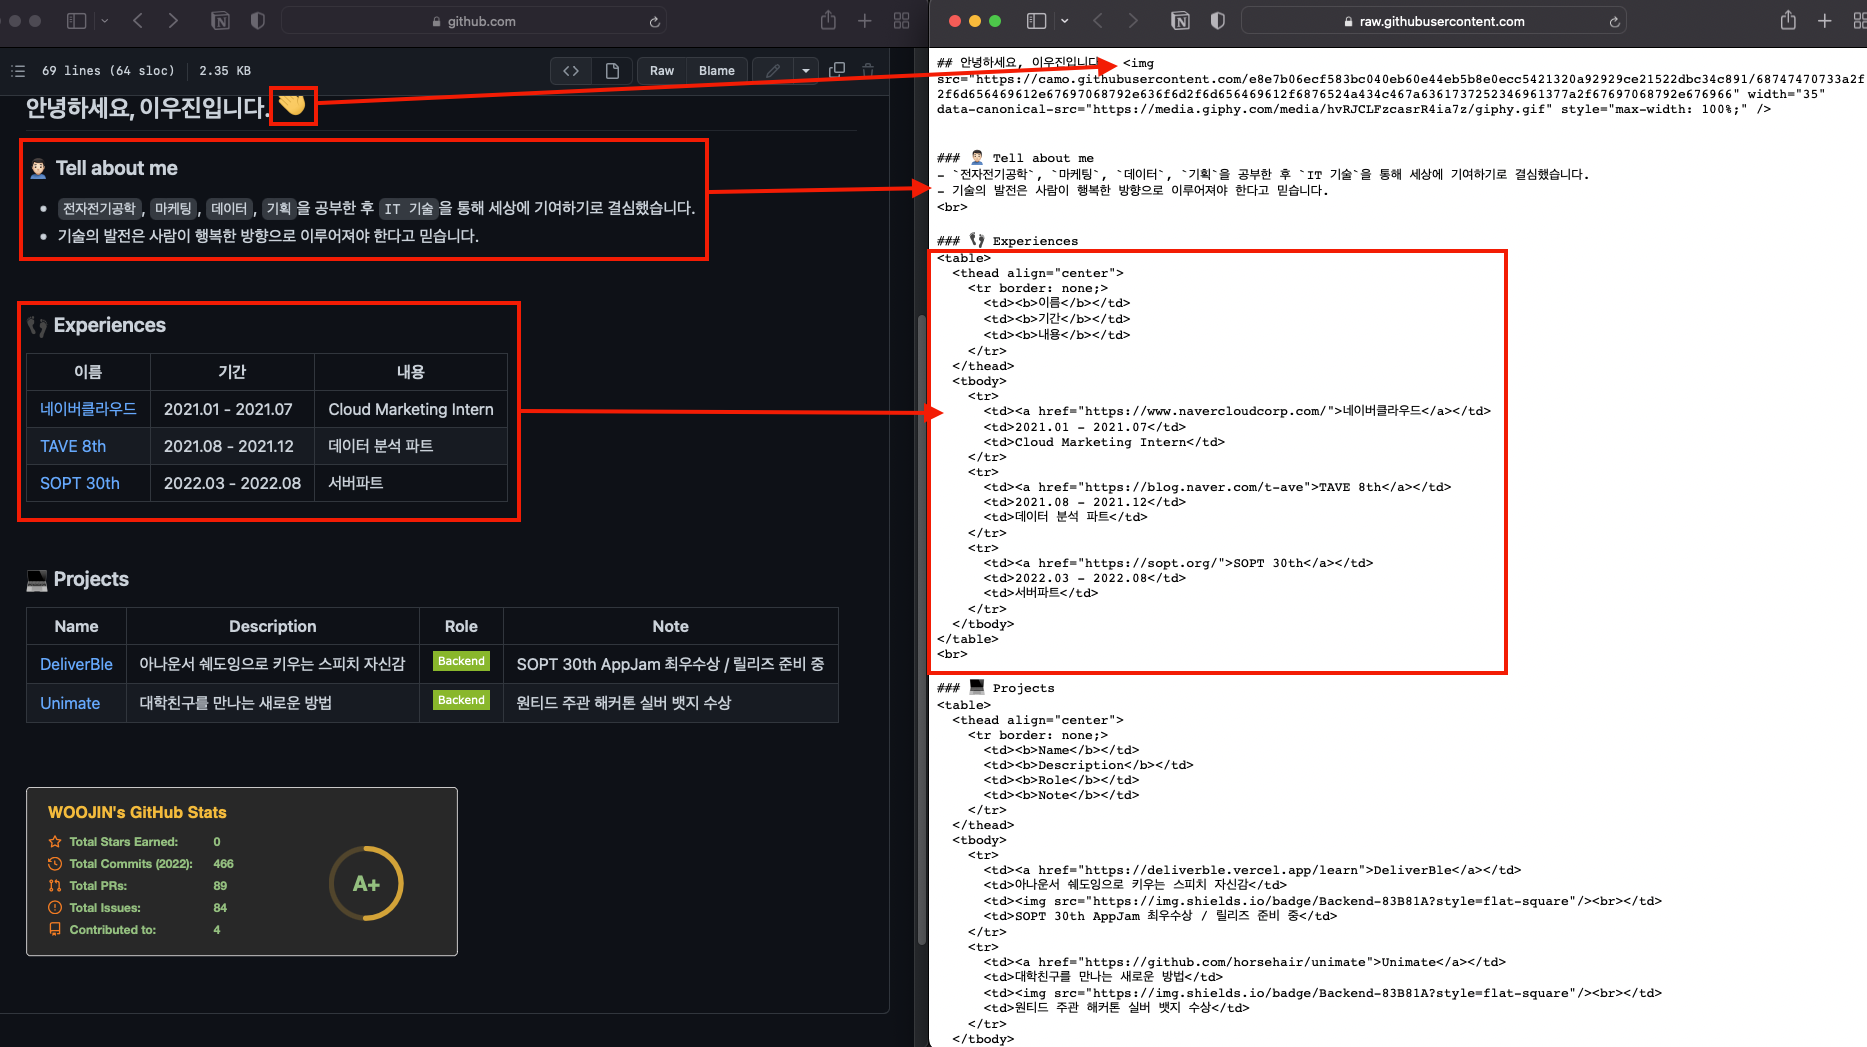1867x1047 pixels.
Task: Expand the edit options dropdown arrow
Action: pyautogui.click(x=806, y=70)
